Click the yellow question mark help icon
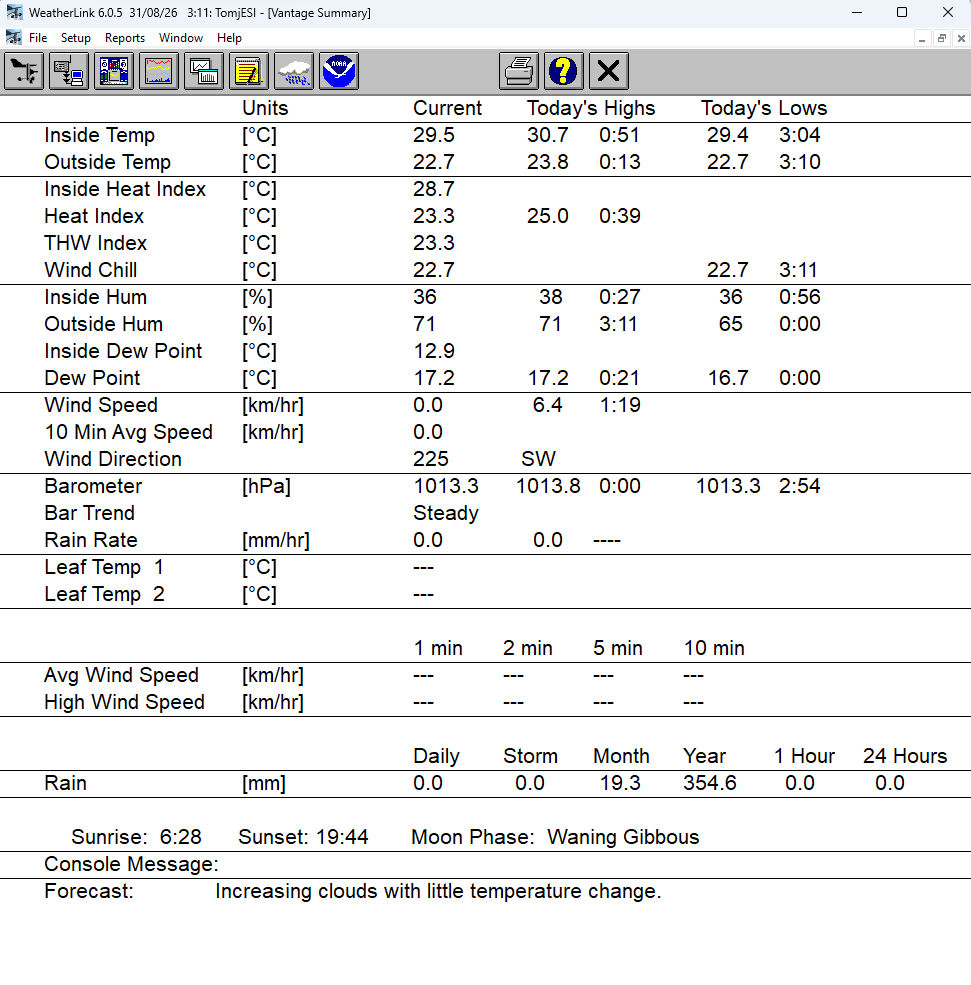 point(563,71)
